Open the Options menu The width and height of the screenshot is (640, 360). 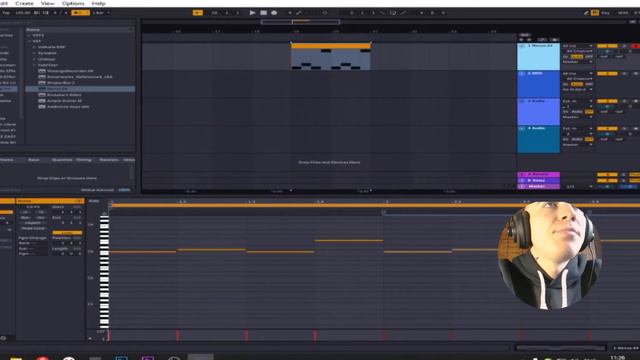click(73, 3)
